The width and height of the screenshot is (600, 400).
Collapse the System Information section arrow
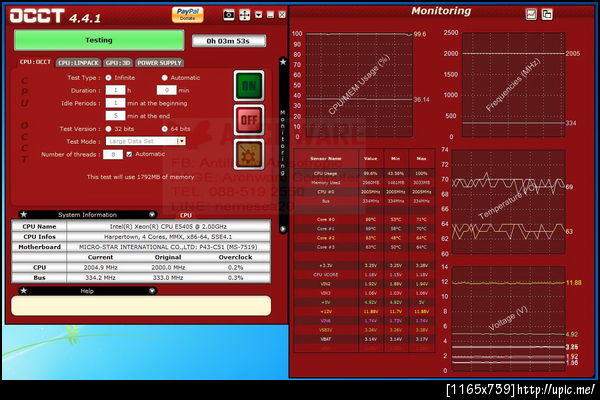pos(152,214)
